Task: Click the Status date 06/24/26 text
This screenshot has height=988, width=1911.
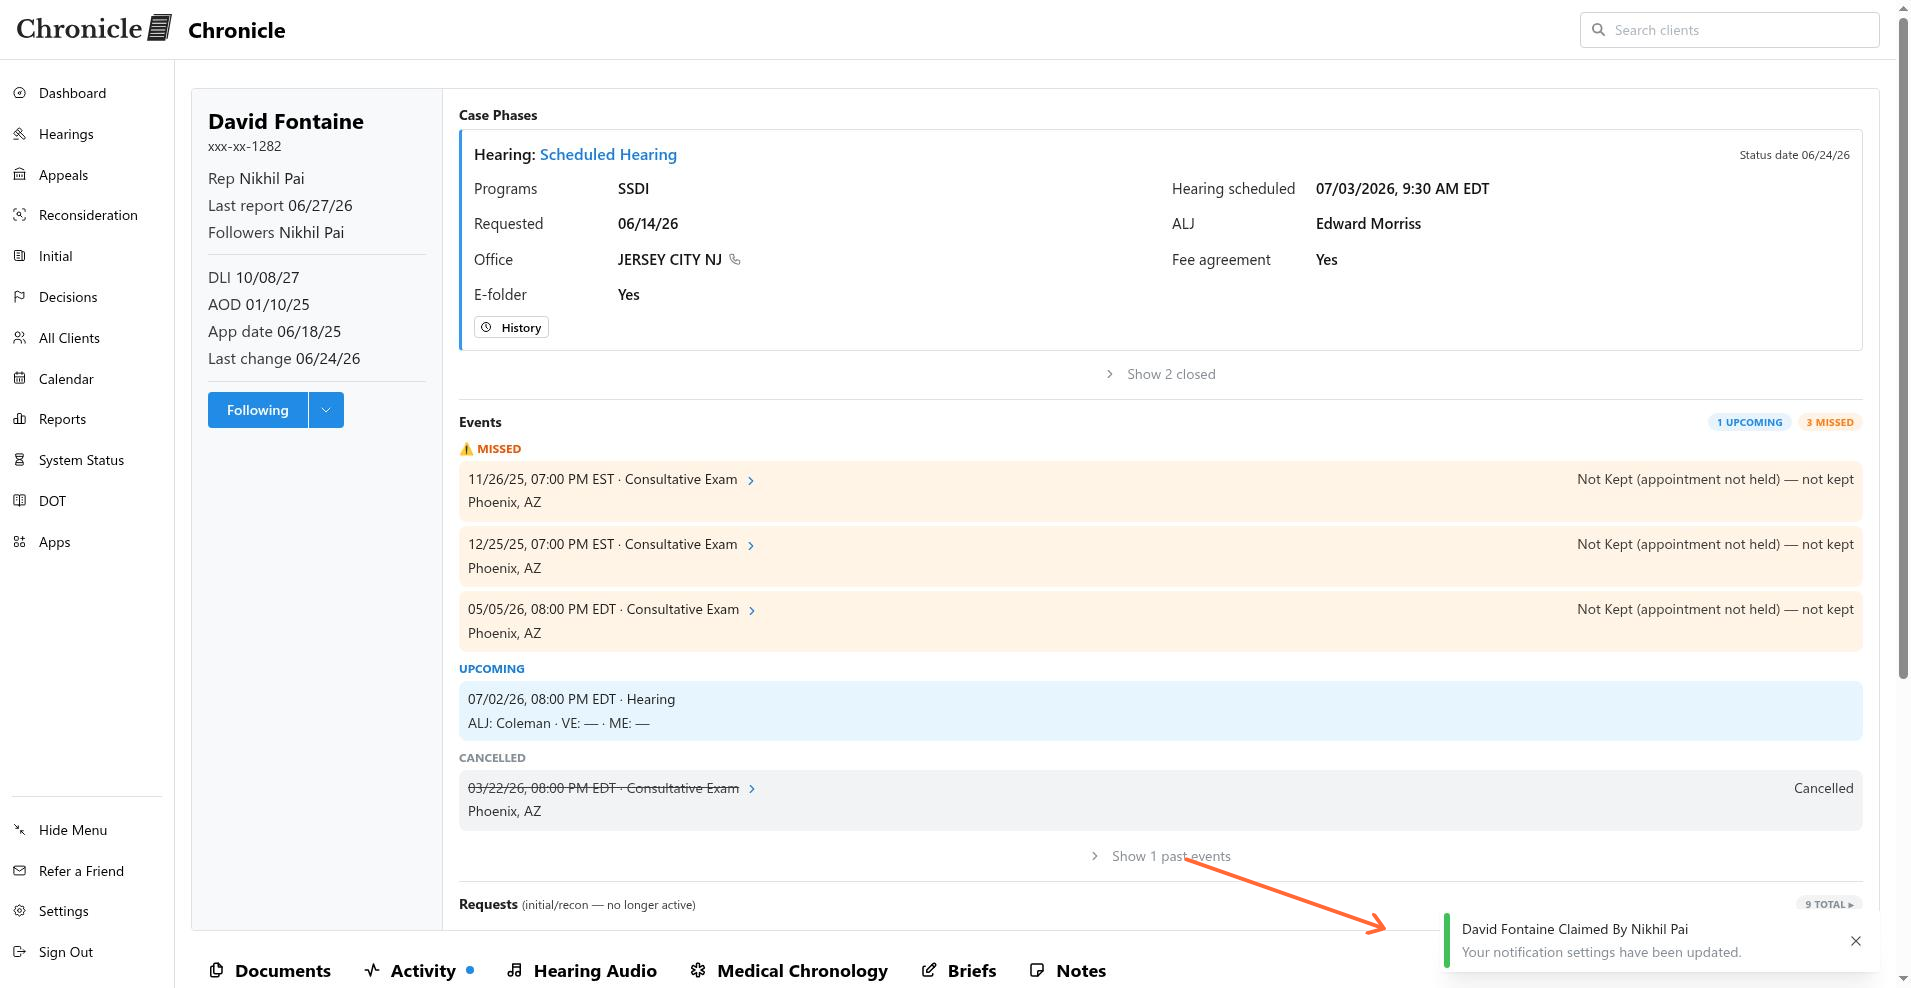Action: pyautogui.click(x=1794, y=155)
